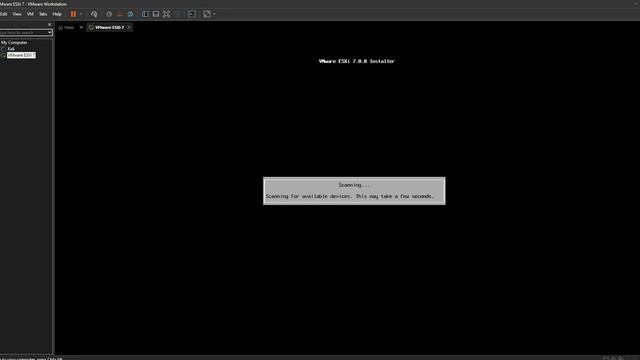Toggle the Show Library sidebar icon

[145, 14]
